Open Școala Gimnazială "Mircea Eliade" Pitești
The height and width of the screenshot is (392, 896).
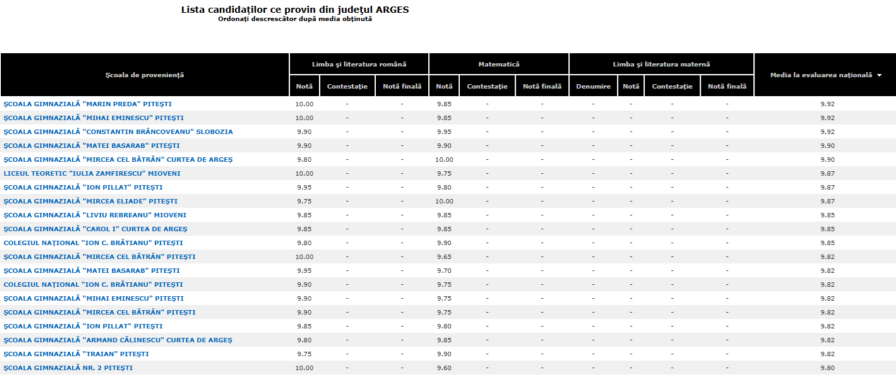[x=90, y=201]
